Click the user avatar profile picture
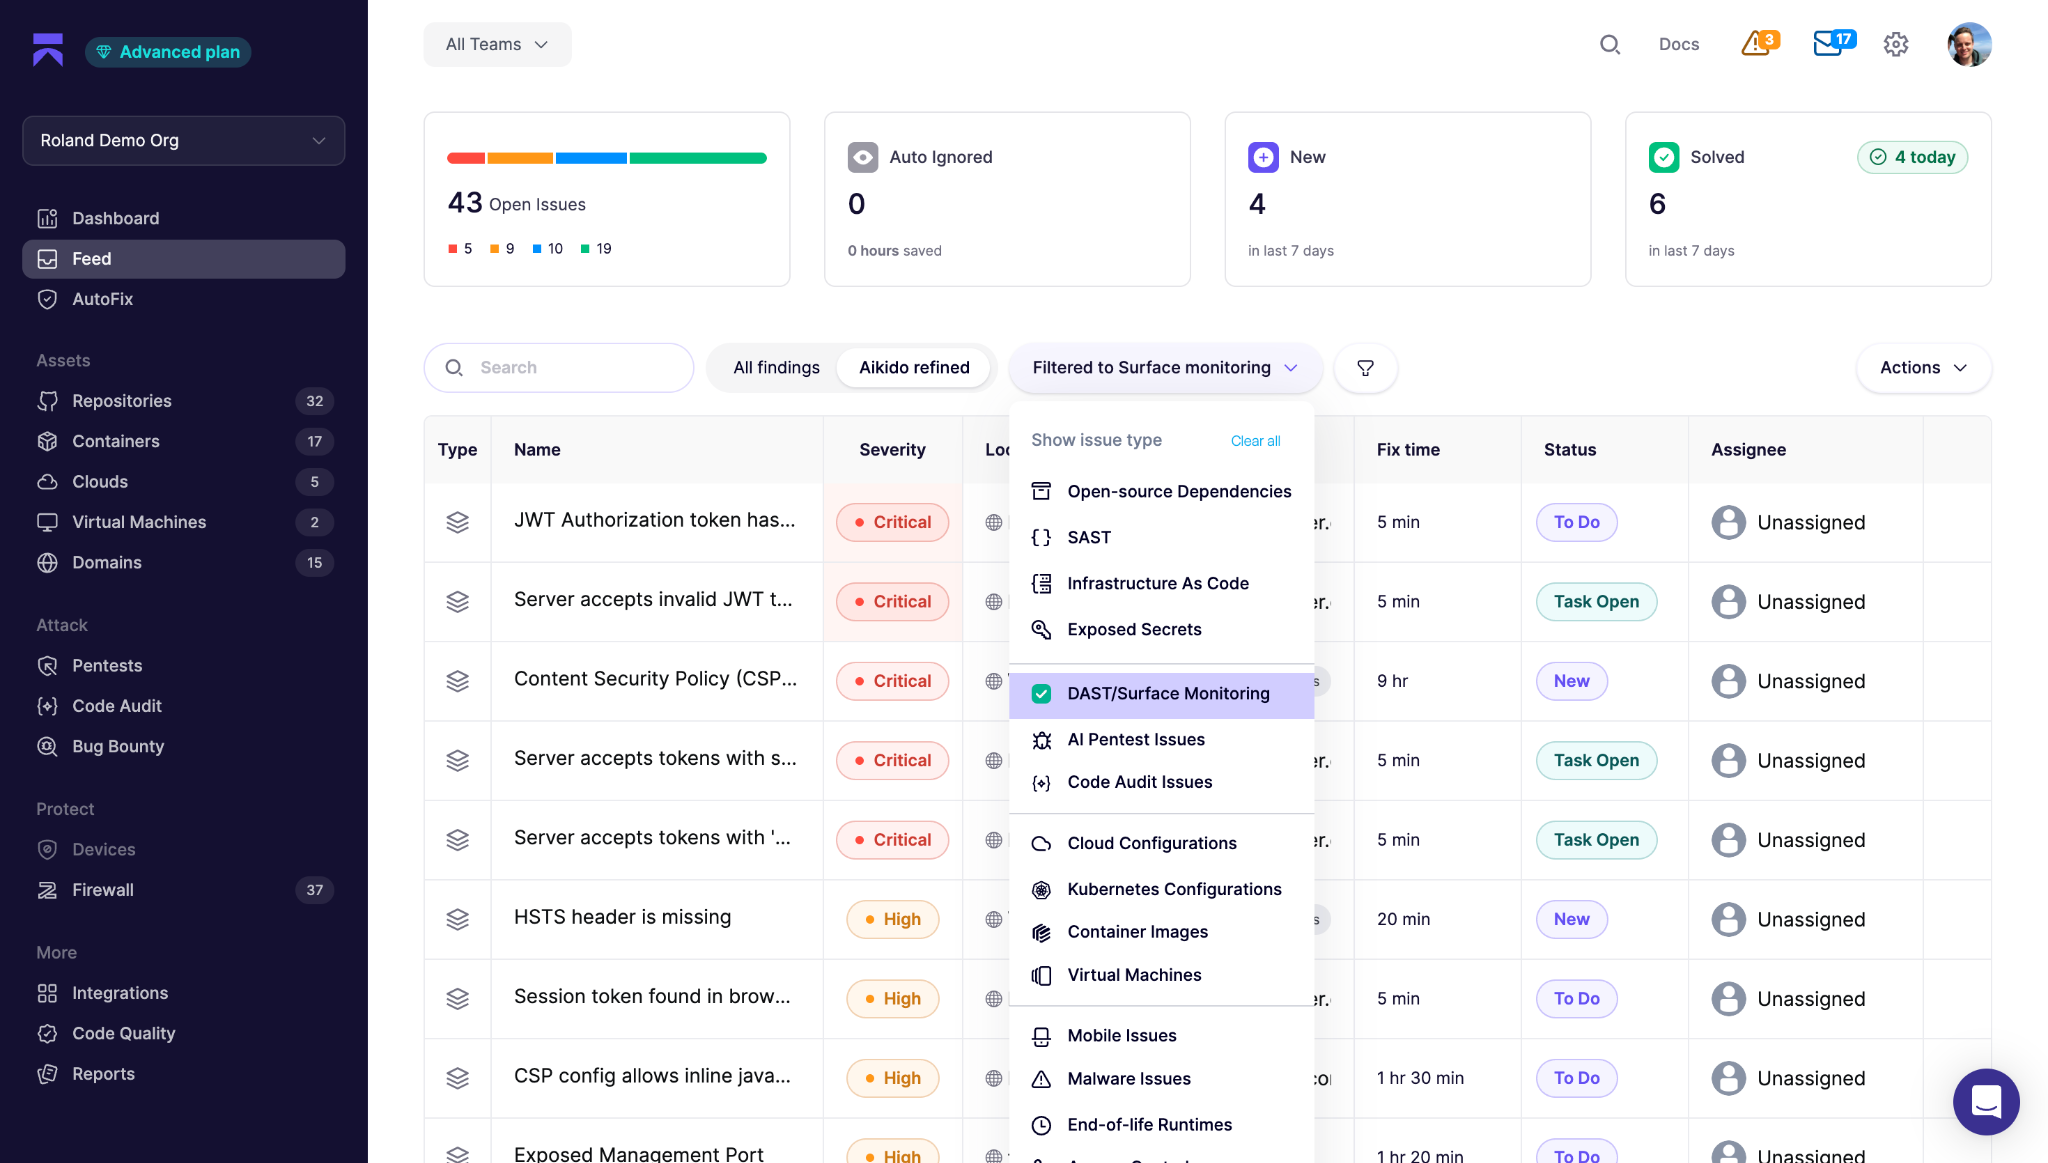 tap(1969, 44)
